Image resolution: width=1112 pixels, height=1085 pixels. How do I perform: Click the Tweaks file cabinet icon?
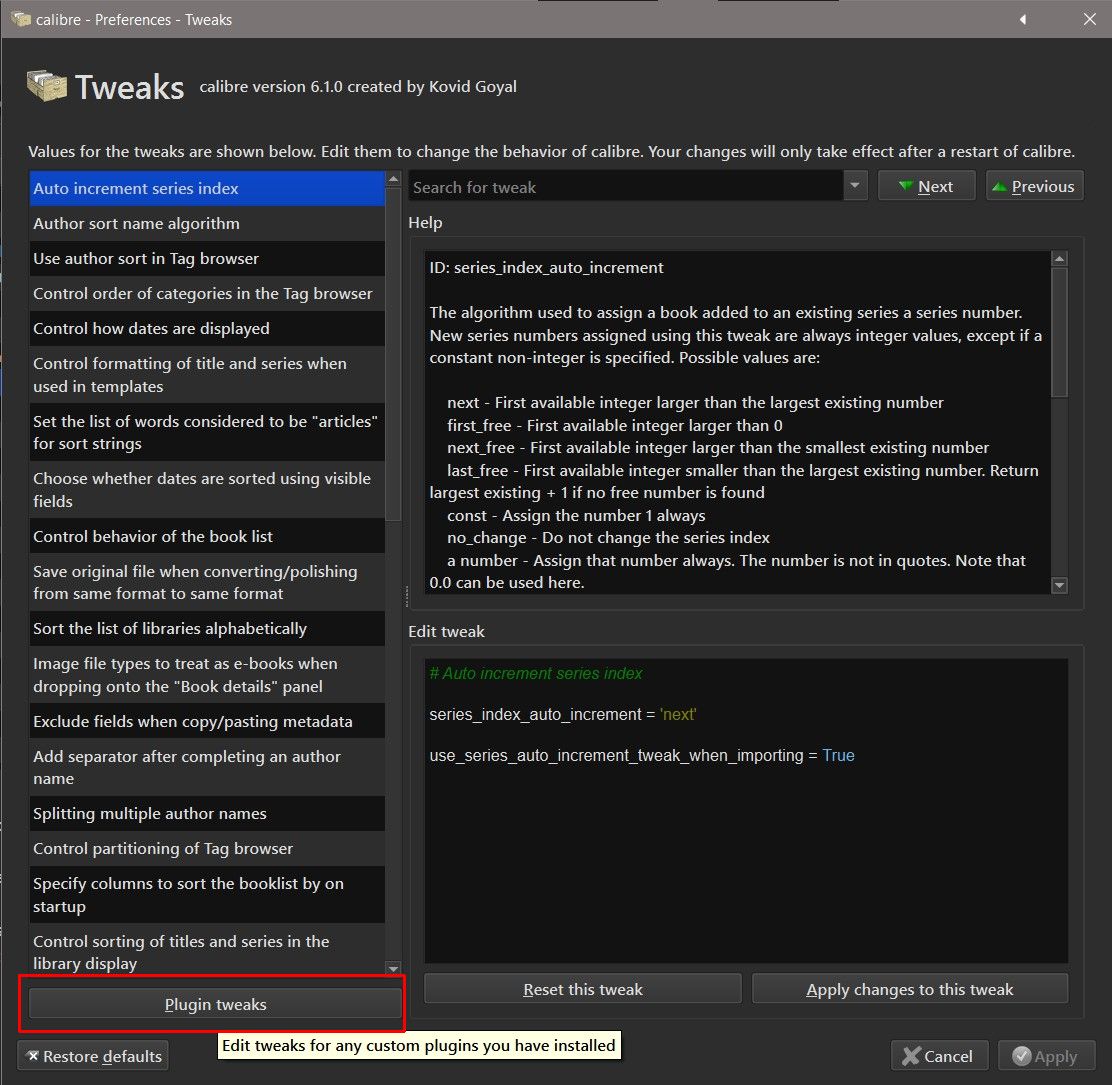46,87
